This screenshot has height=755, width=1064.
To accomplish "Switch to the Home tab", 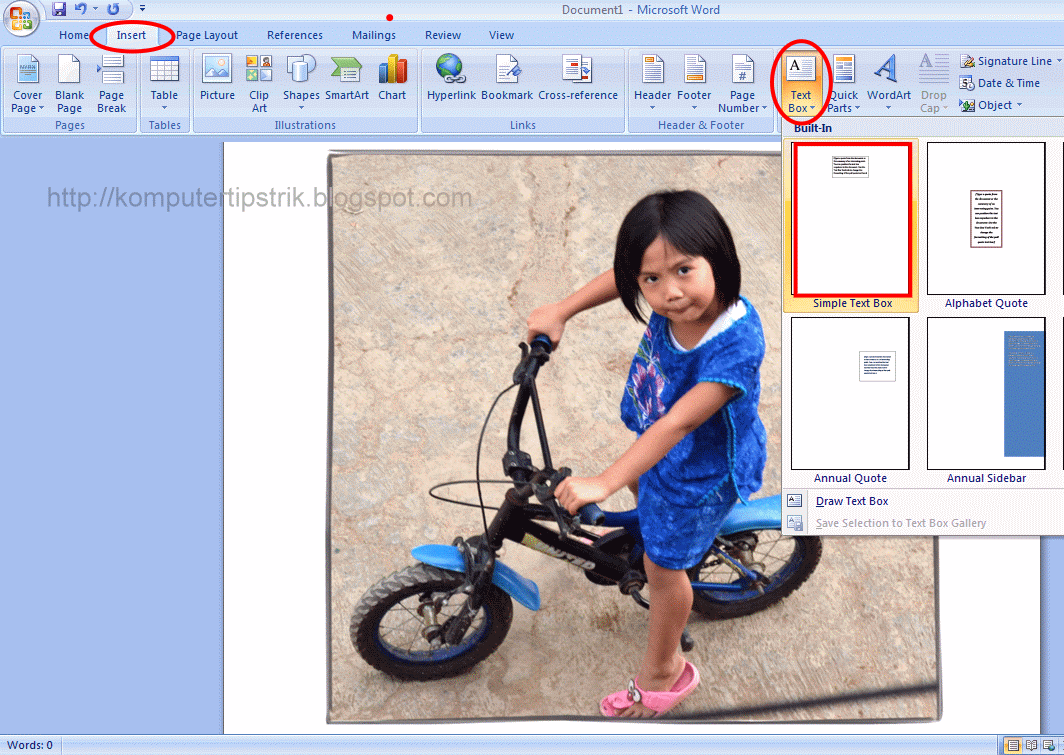I will tap(73, 35).
